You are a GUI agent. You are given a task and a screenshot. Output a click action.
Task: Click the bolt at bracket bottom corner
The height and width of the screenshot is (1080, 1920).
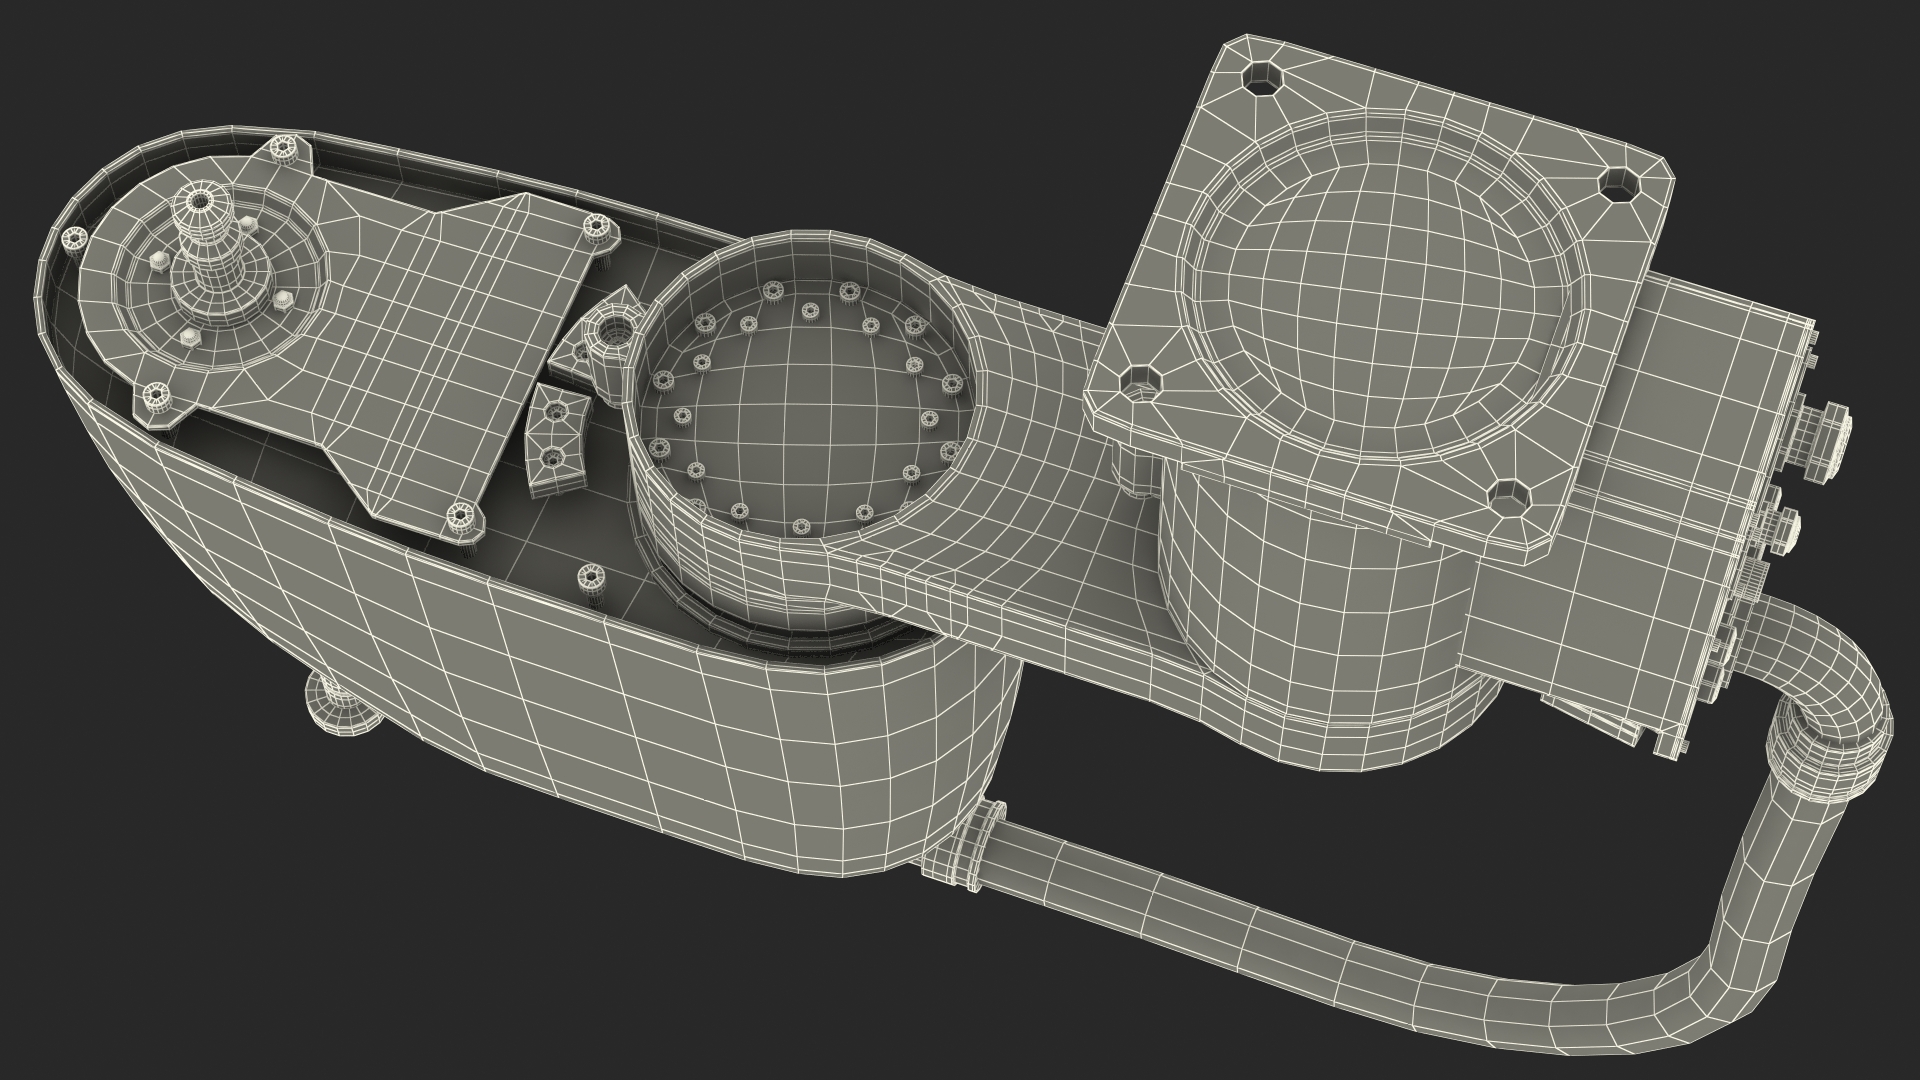click(x=459, y=516)
